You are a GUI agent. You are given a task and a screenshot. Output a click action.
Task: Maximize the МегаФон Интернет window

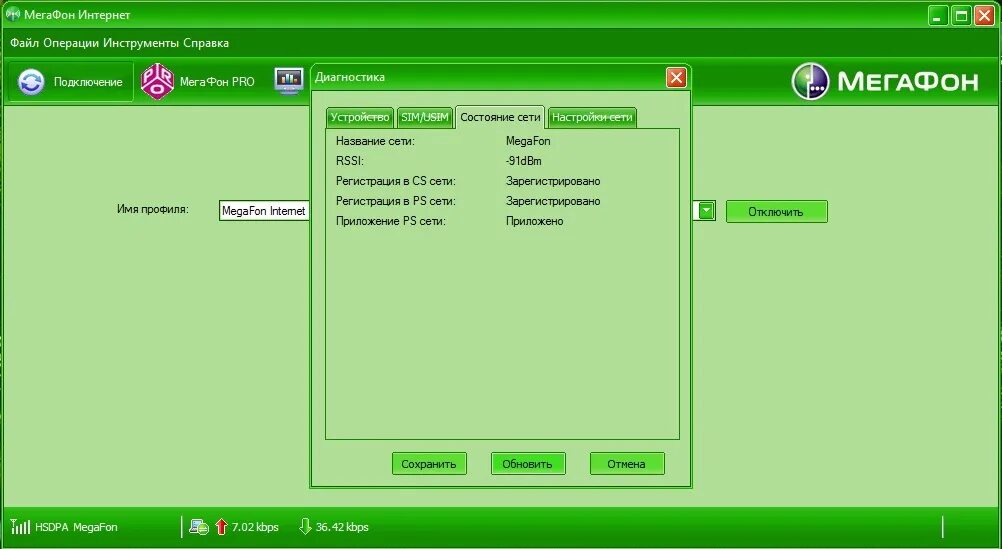(961, 16)
